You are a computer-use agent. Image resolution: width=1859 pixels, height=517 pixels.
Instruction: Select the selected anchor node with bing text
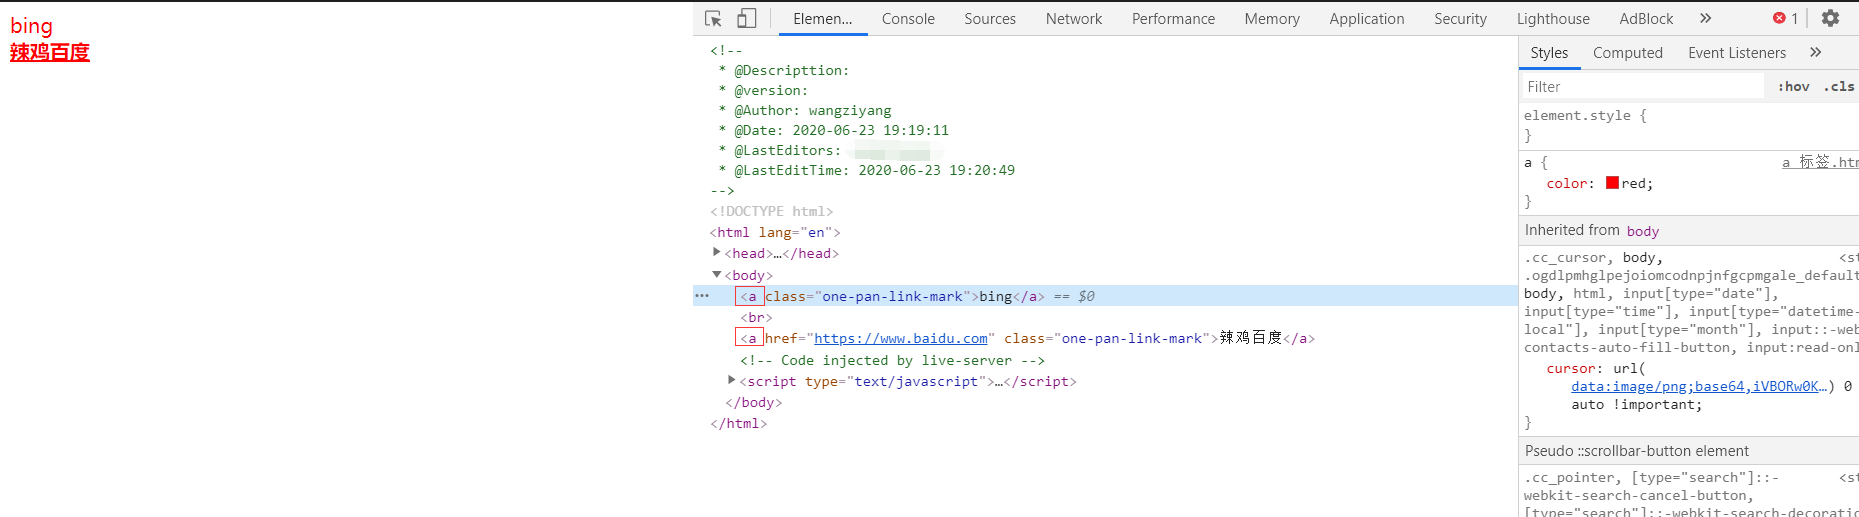1105,296
